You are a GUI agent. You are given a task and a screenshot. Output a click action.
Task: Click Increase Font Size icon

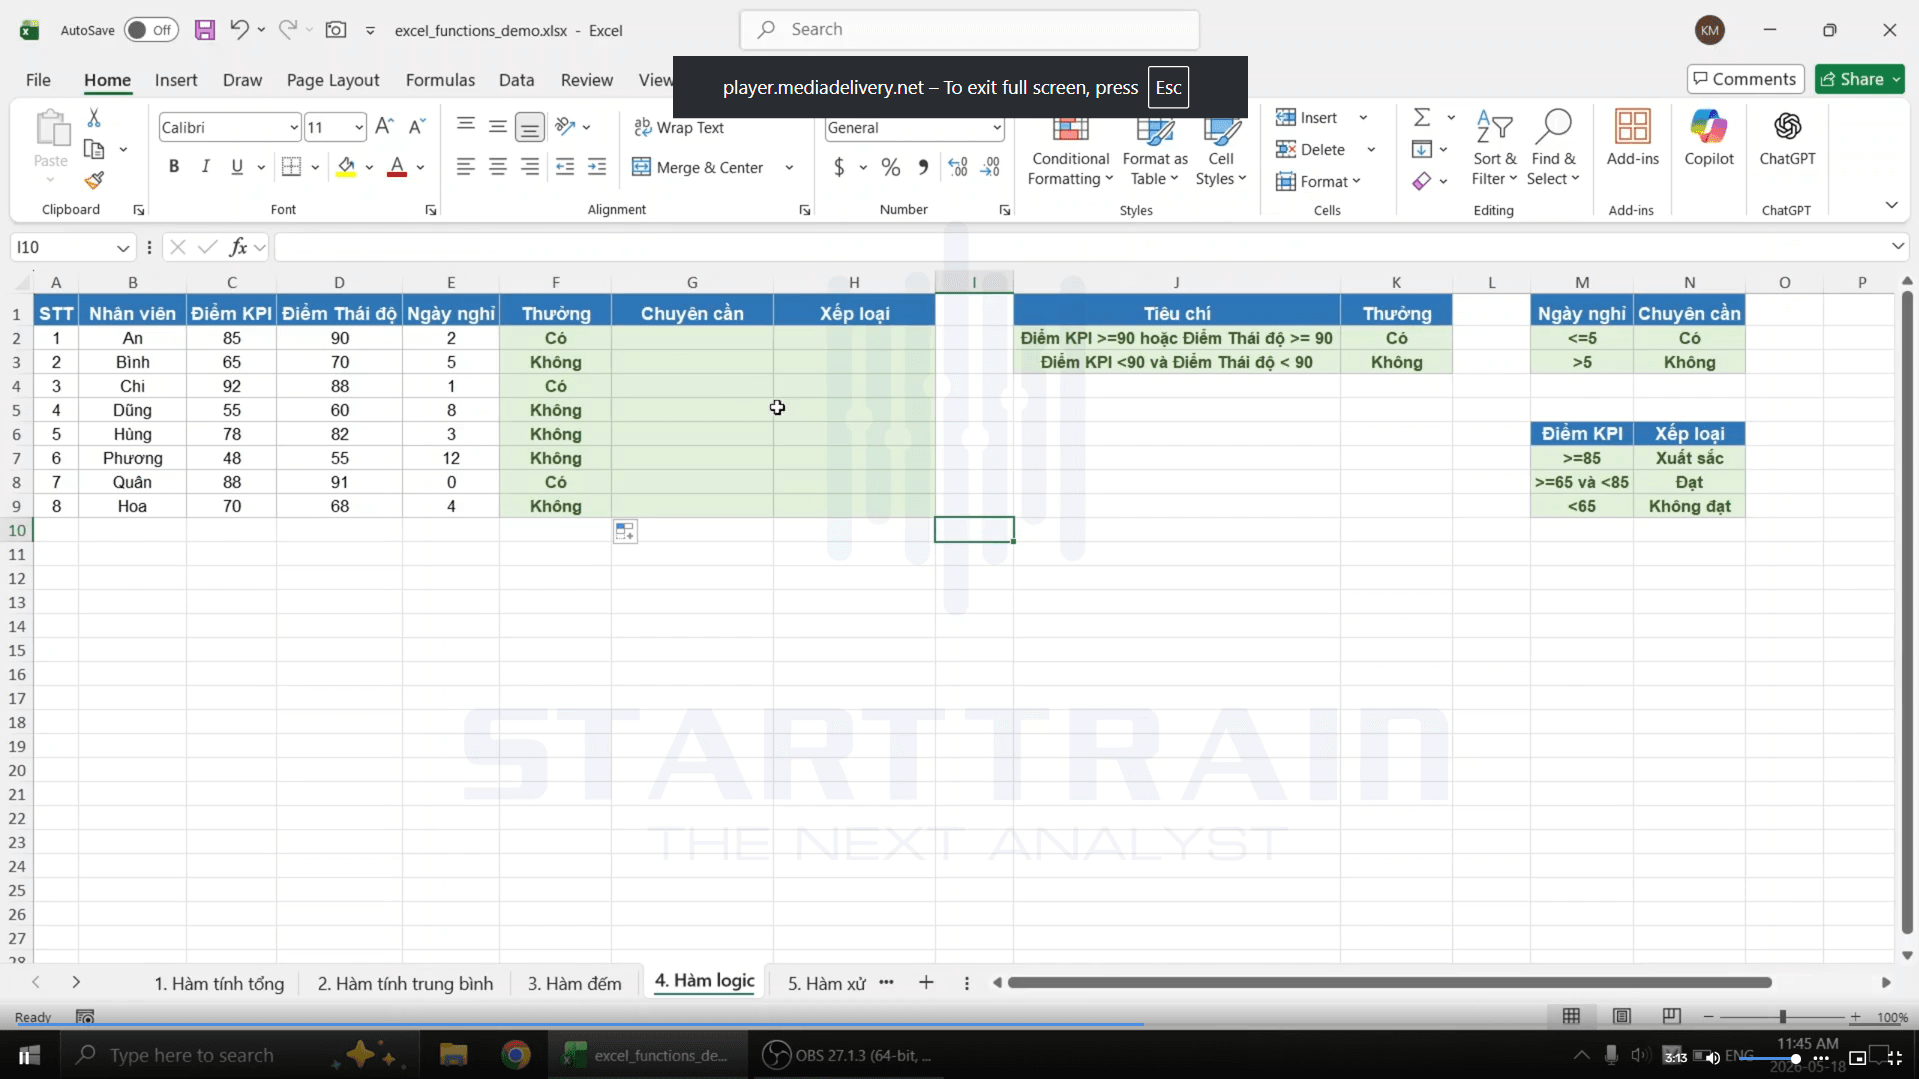(384, 127)
